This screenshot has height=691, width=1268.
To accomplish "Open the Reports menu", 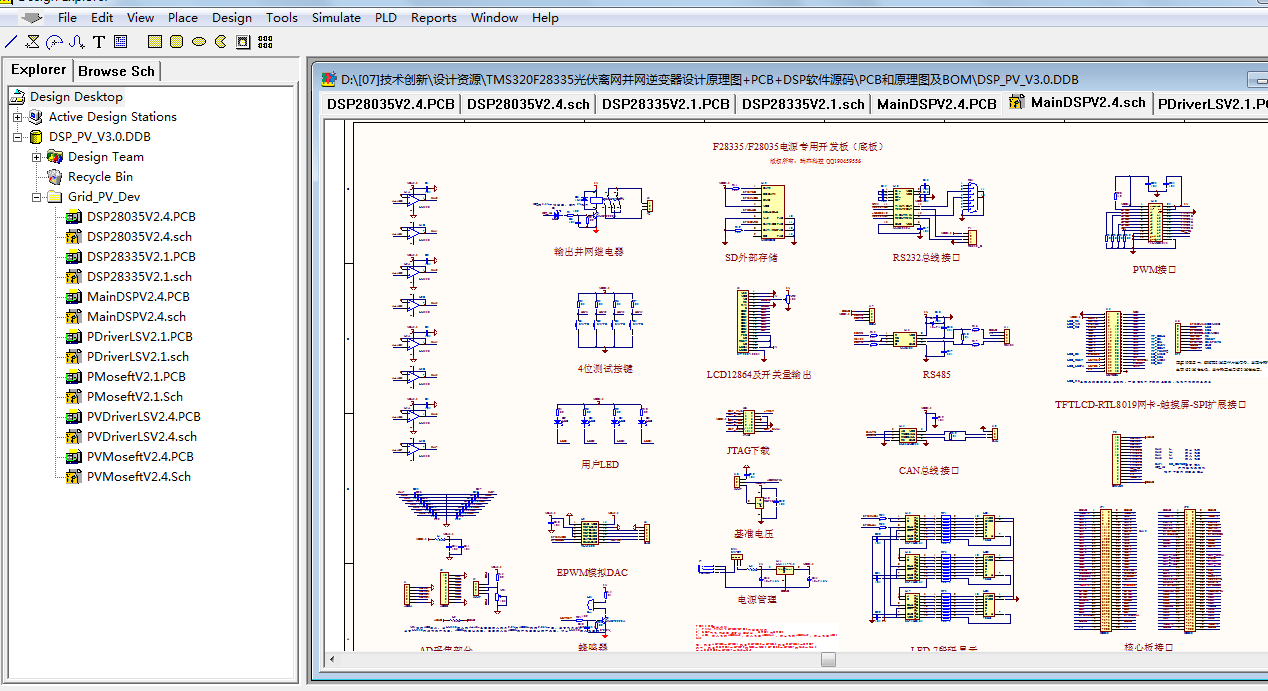I will click(x=434, y=18).
